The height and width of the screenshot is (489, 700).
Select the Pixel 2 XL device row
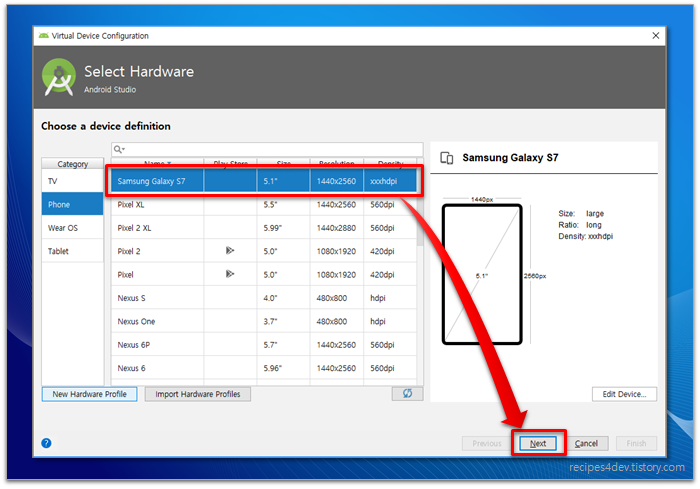[x=264, y=228]
